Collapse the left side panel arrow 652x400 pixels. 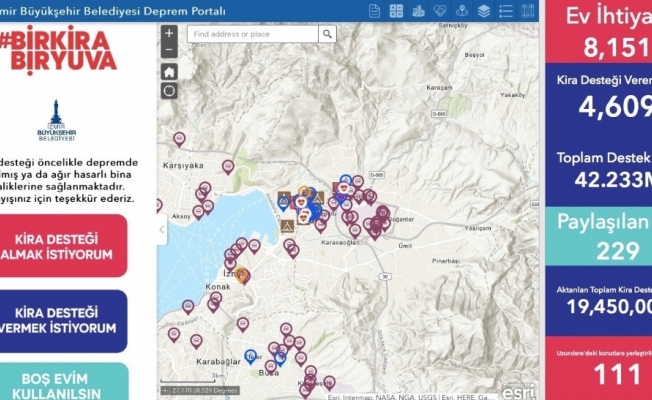pos(163,229)
